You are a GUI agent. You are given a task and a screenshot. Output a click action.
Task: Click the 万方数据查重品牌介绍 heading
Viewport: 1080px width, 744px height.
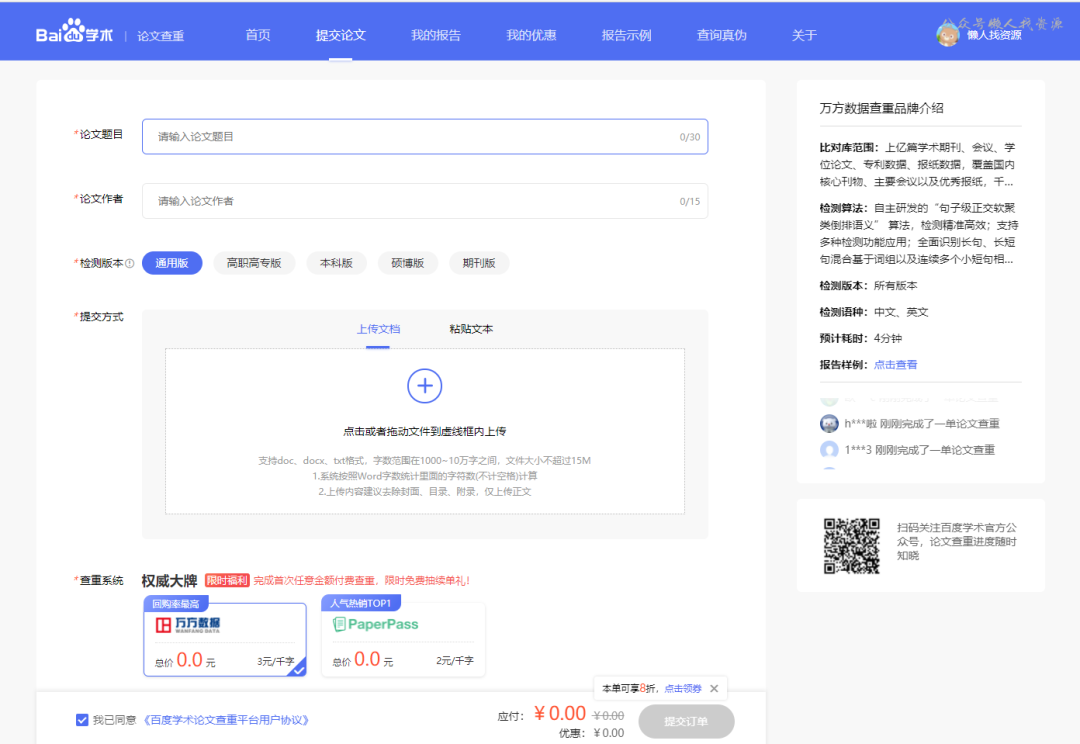881,108
